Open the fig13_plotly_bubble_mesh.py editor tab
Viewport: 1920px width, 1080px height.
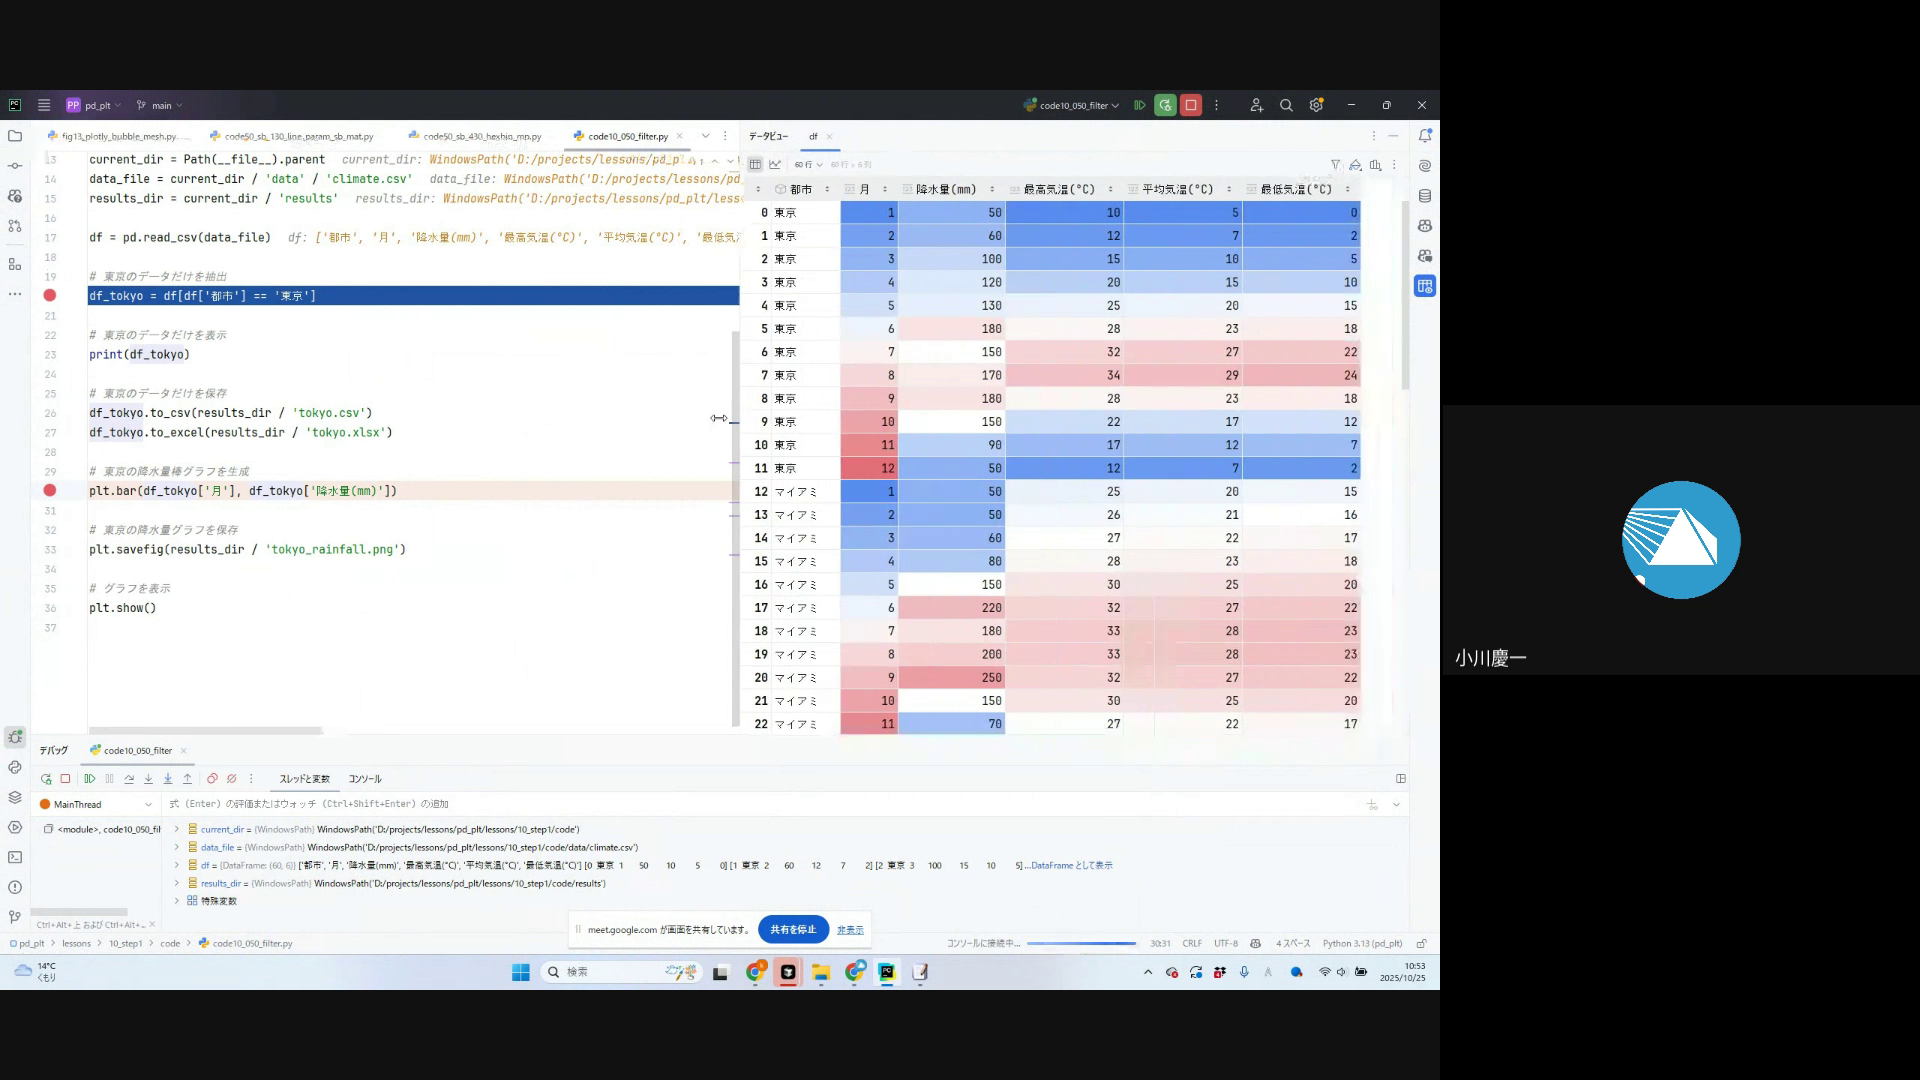118,137
